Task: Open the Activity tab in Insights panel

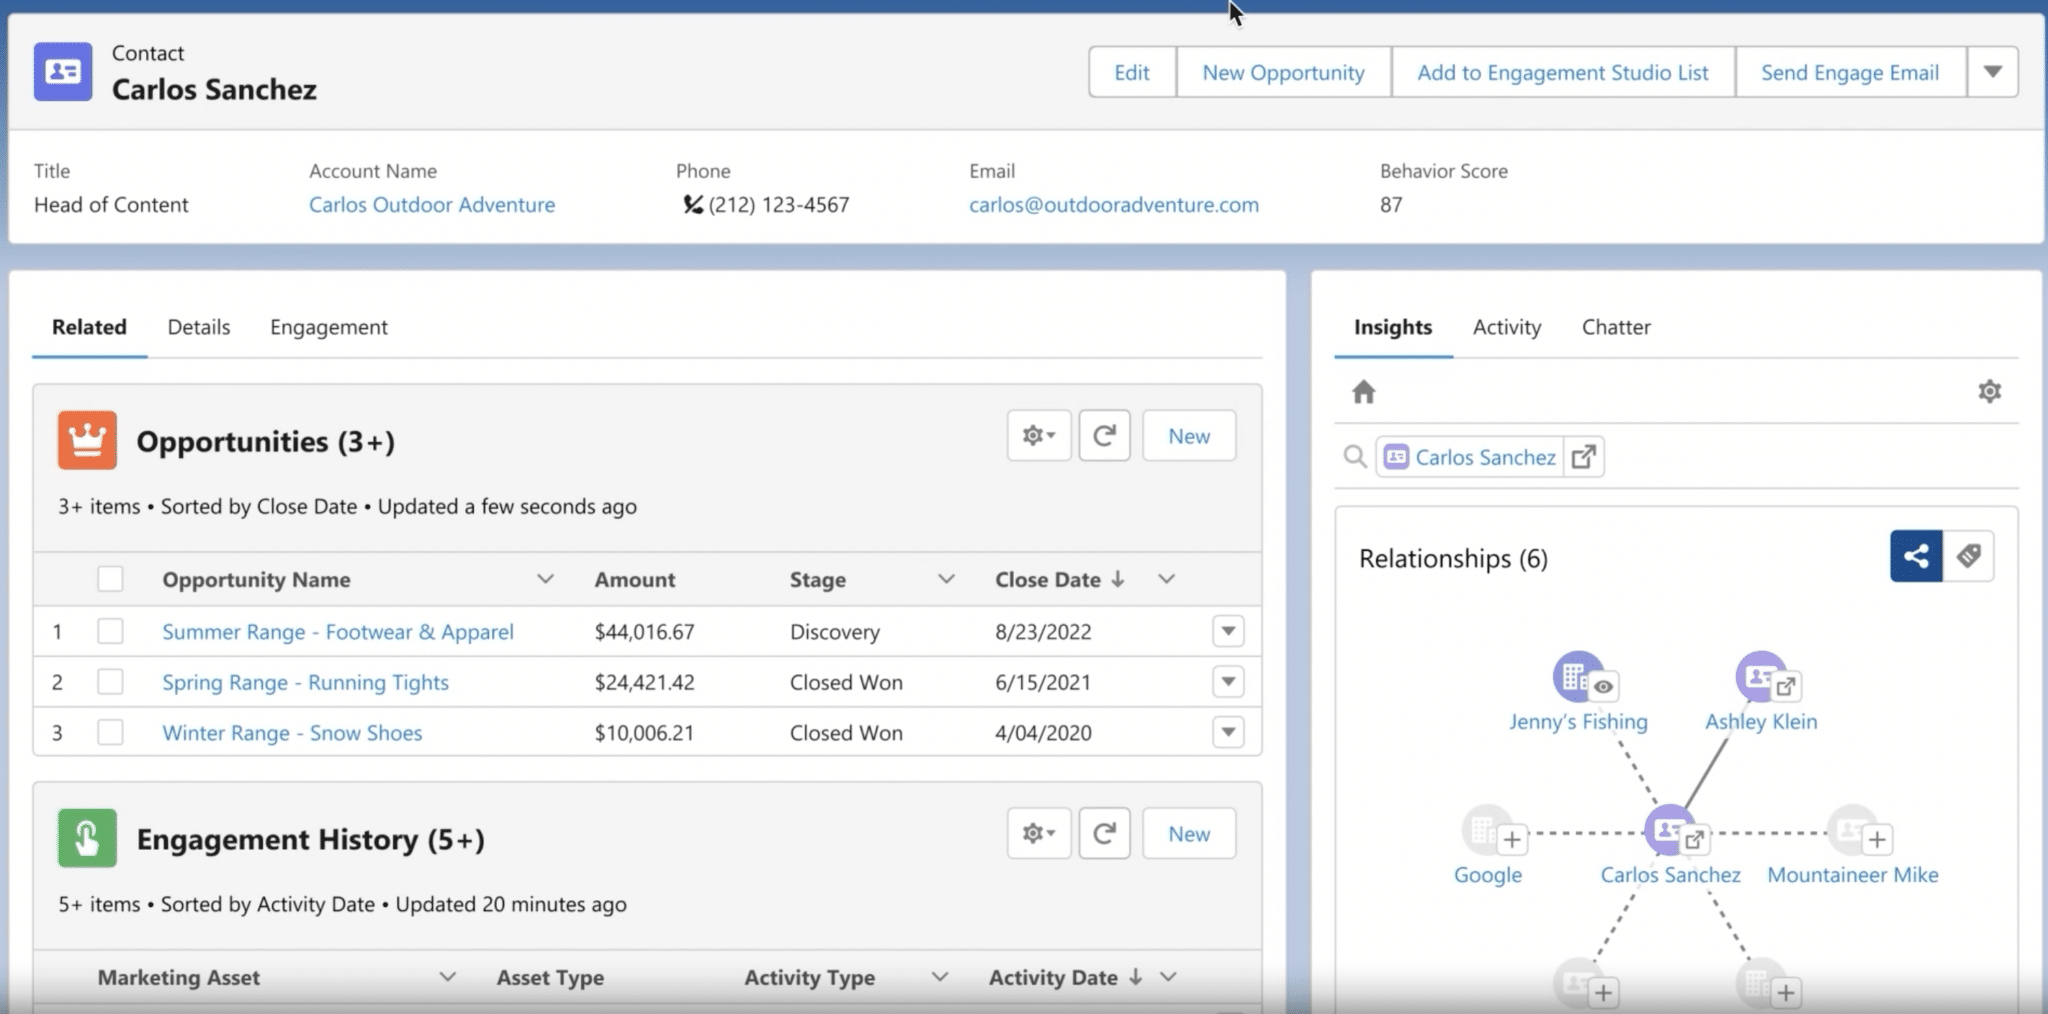Action: point(1506,327)
